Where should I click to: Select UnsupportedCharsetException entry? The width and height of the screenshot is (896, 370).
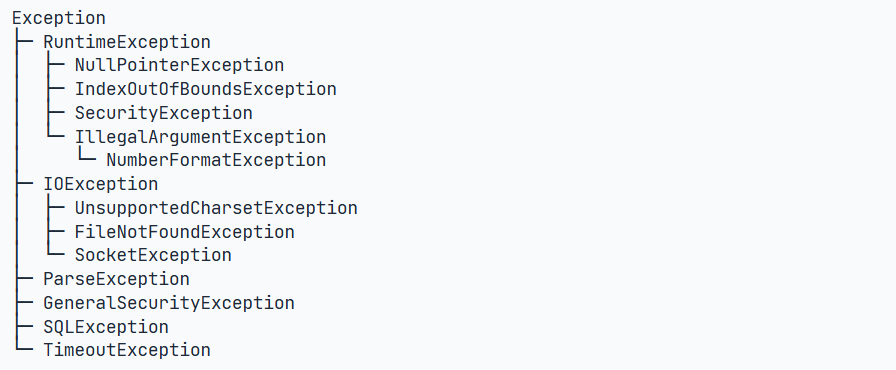[216, 208]
